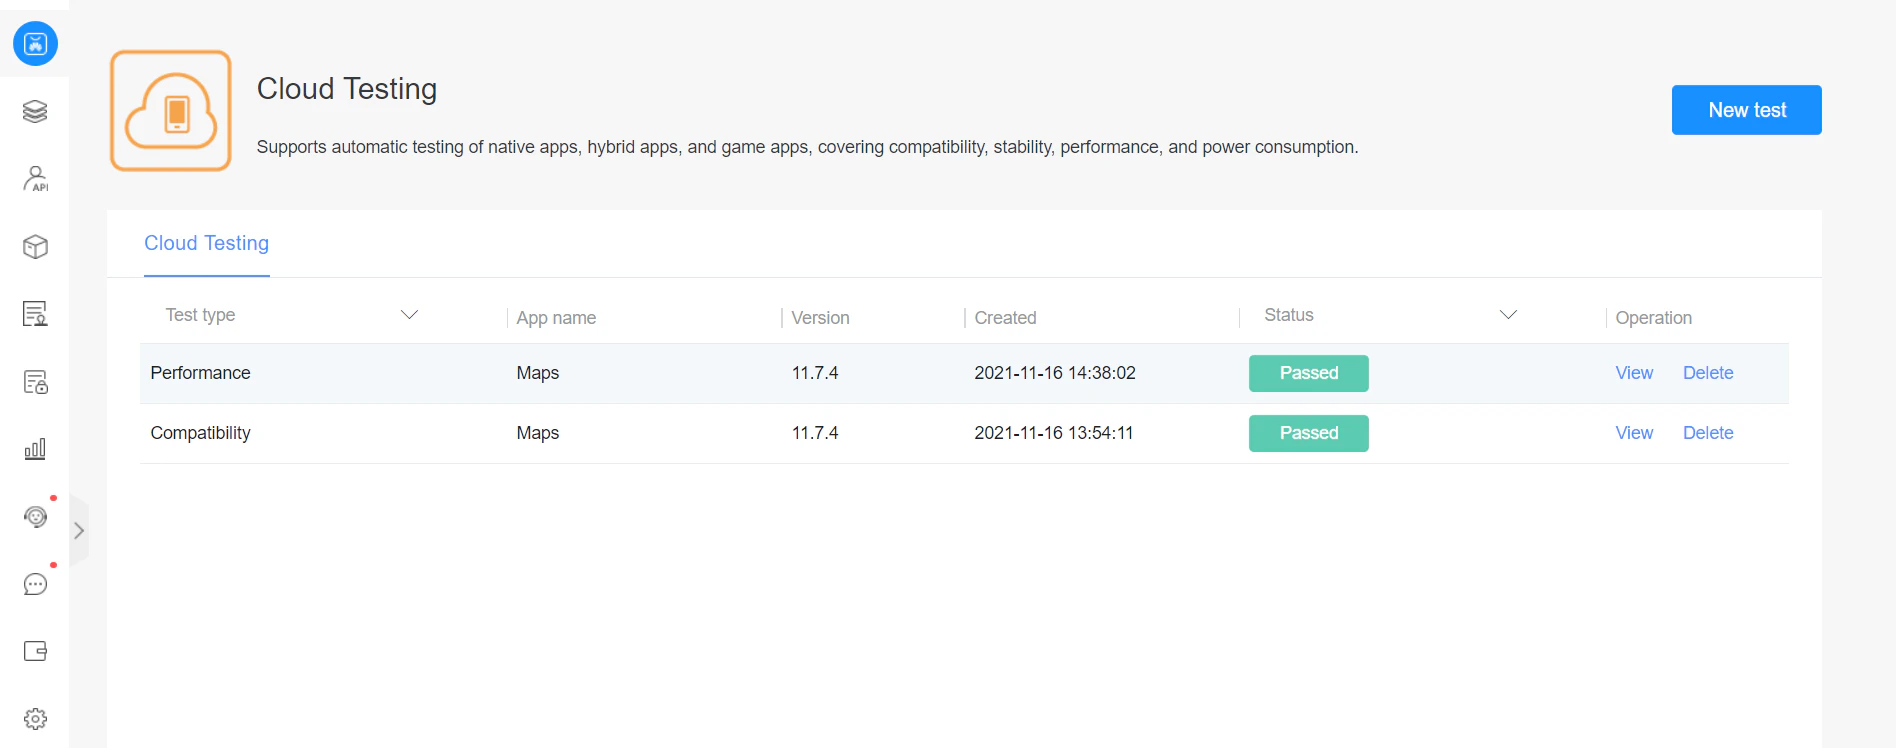
Task: Click the orange Cloud Testing logo
Action: (171, 111)
